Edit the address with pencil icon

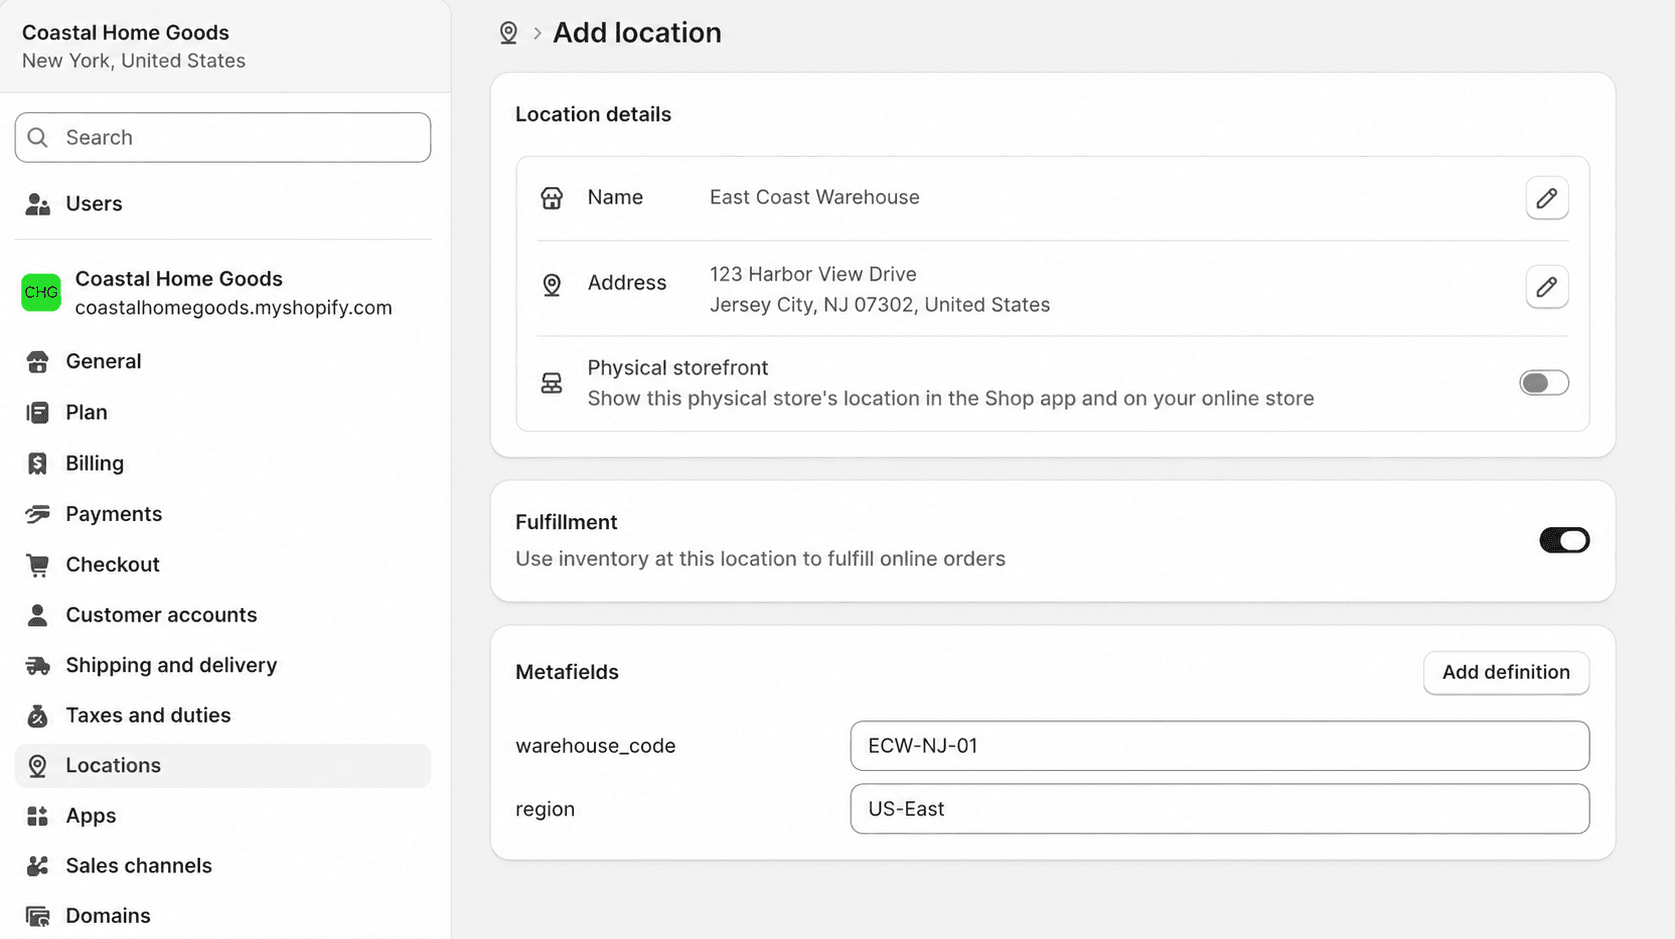(x=1547, y=287)
